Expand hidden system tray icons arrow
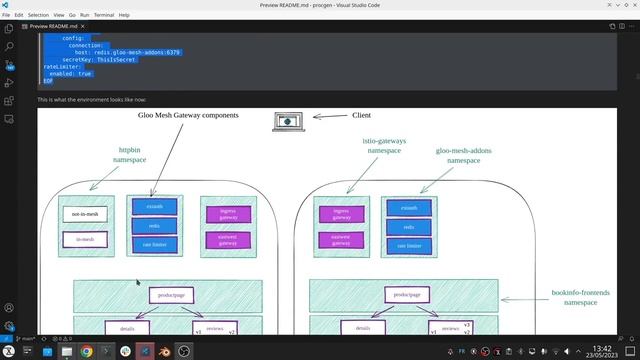 (x=578, y=351)
